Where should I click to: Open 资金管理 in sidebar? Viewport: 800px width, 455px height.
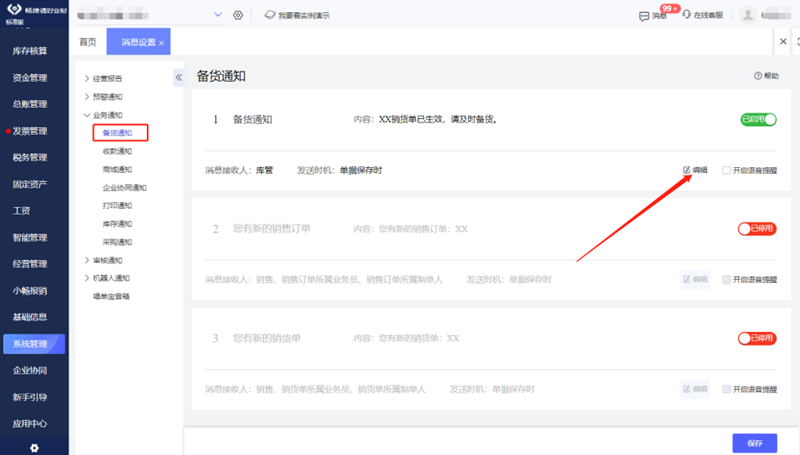[x=30, y=78]
